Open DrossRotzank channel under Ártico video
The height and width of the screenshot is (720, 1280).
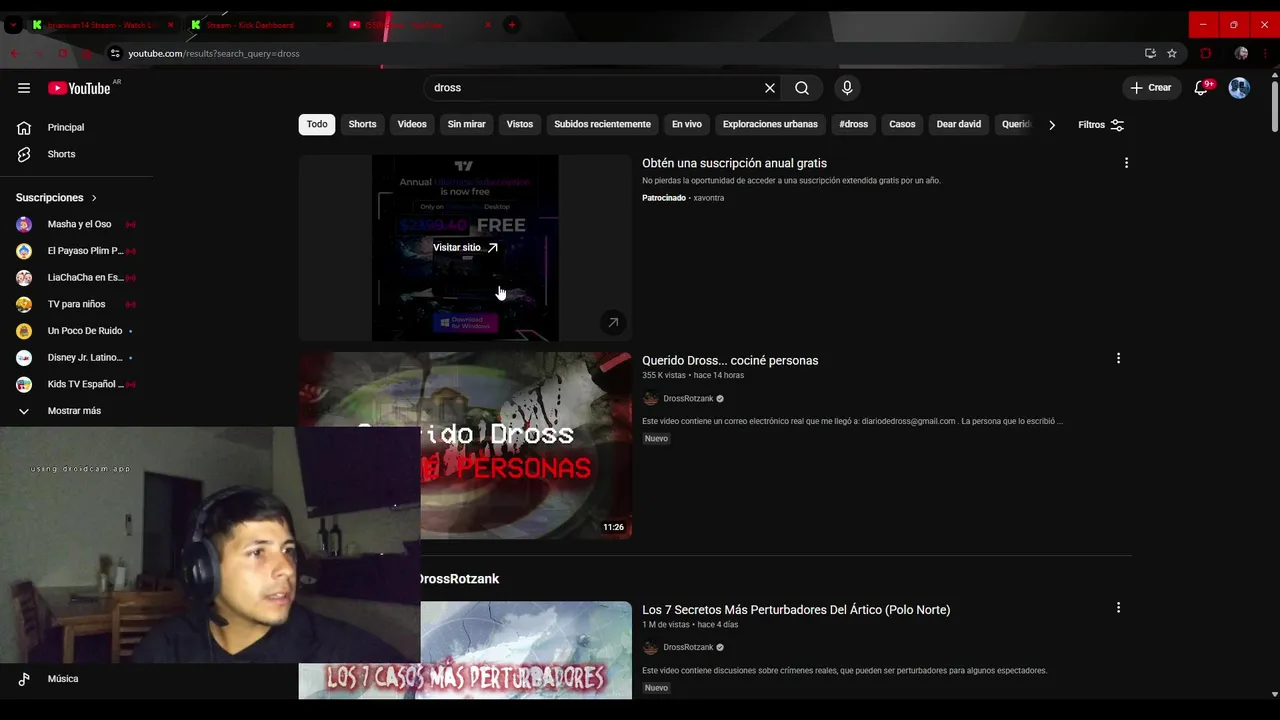(x=688, y=647)
